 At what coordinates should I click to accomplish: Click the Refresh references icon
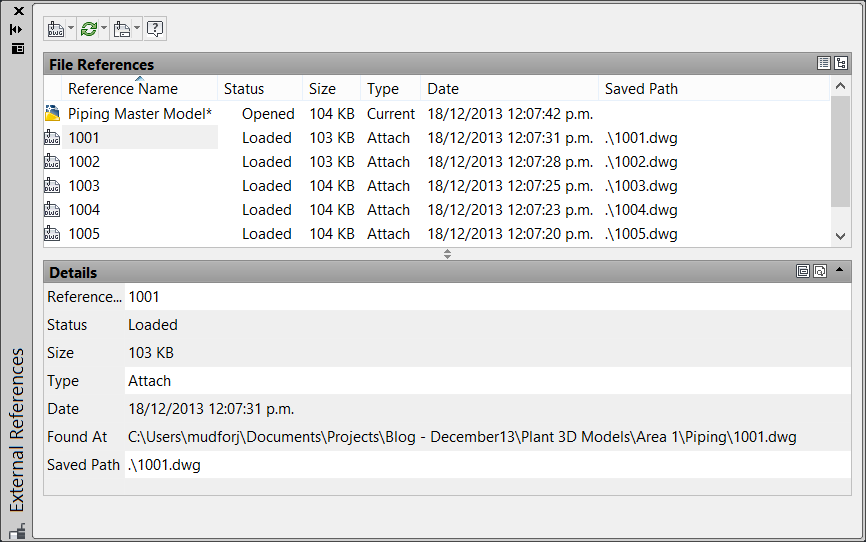coord(88,29)
